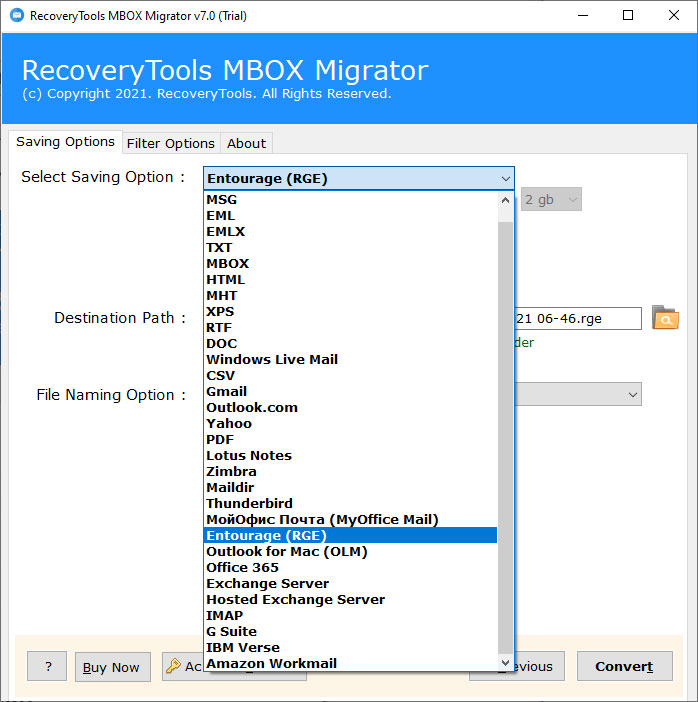Select the XPS list entry
Viewport: 698px width, 702px height.
351,312
